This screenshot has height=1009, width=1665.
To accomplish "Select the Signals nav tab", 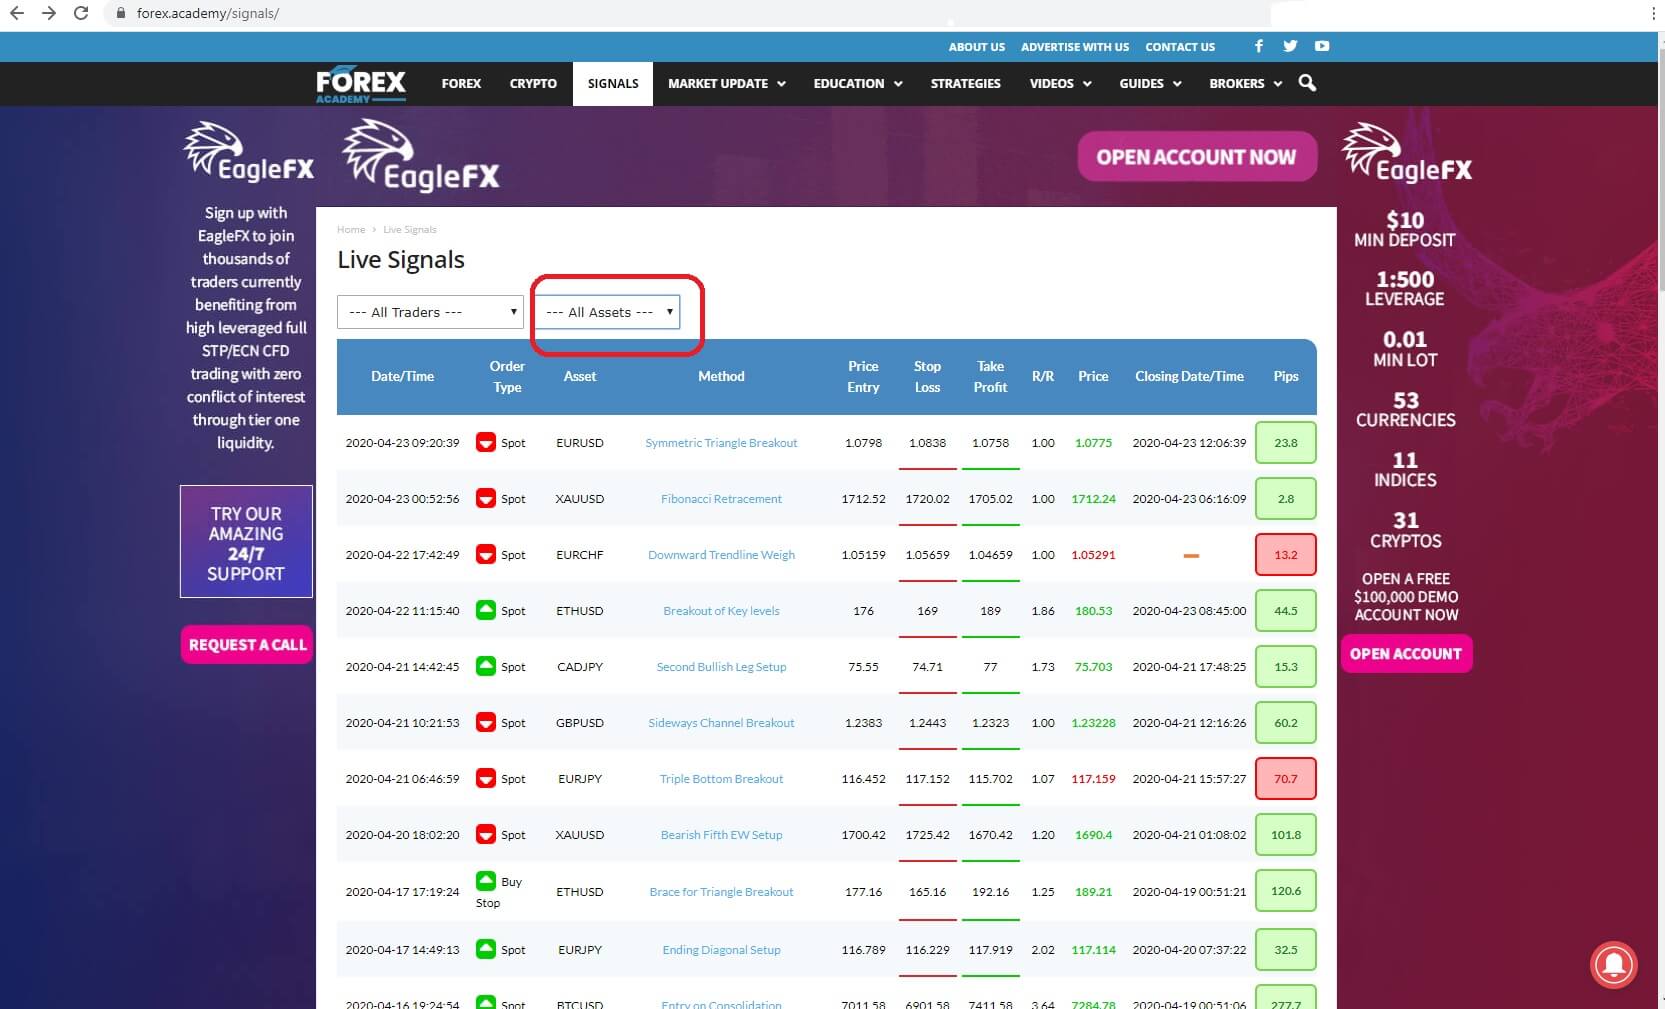I will [613, 84].
